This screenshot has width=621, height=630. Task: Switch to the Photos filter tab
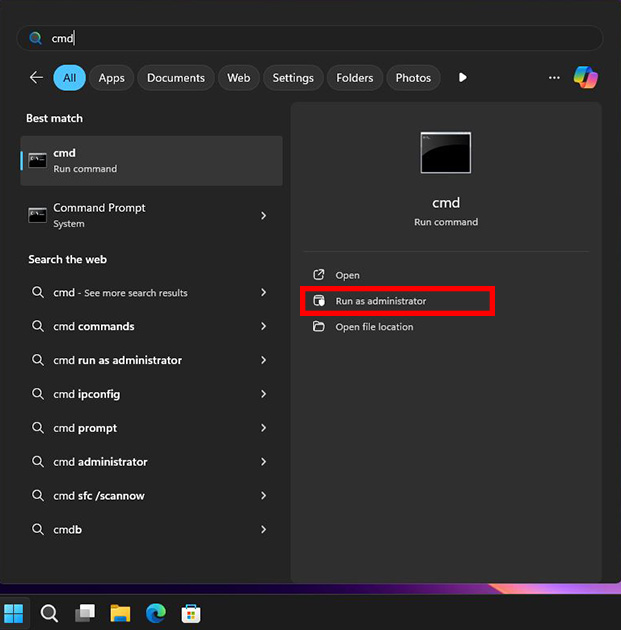[413, 78]
